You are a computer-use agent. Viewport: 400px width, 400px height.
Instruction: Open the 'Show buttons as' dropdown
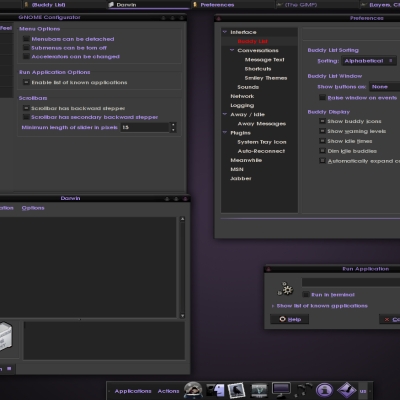click(385, 87)
